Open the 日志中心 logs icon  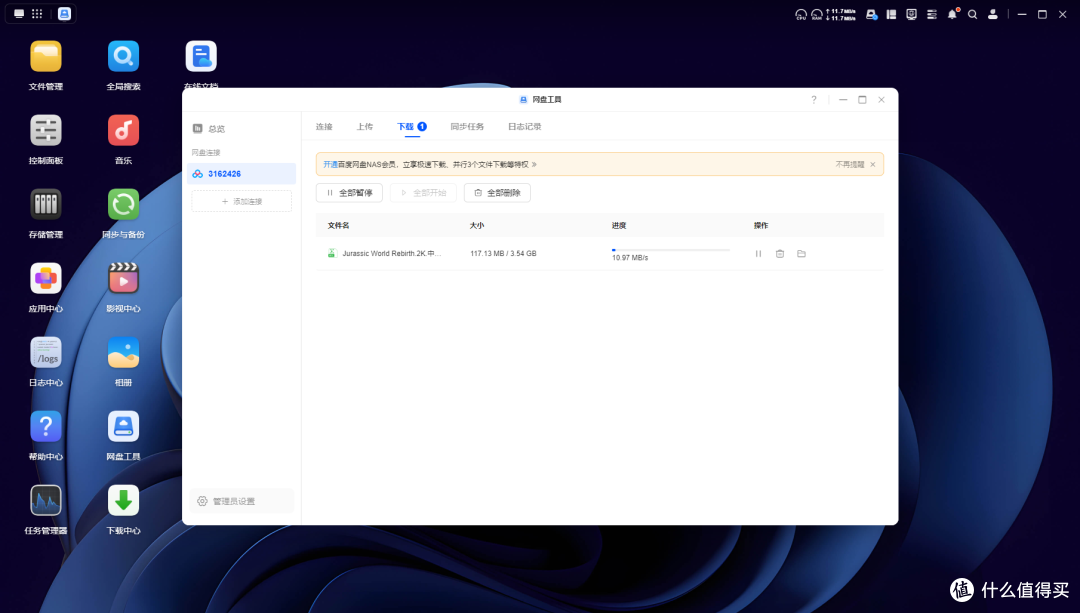point(45,353)
